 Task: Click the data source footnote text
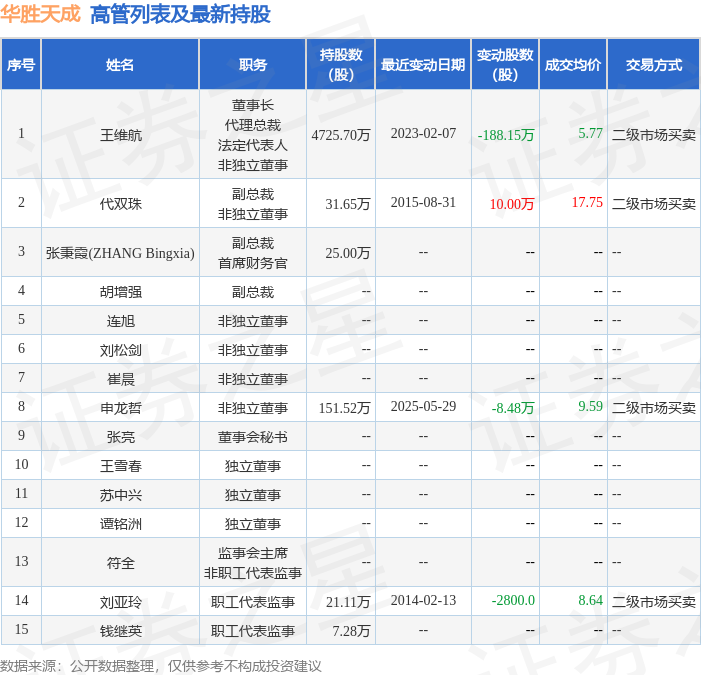[160, 666]
